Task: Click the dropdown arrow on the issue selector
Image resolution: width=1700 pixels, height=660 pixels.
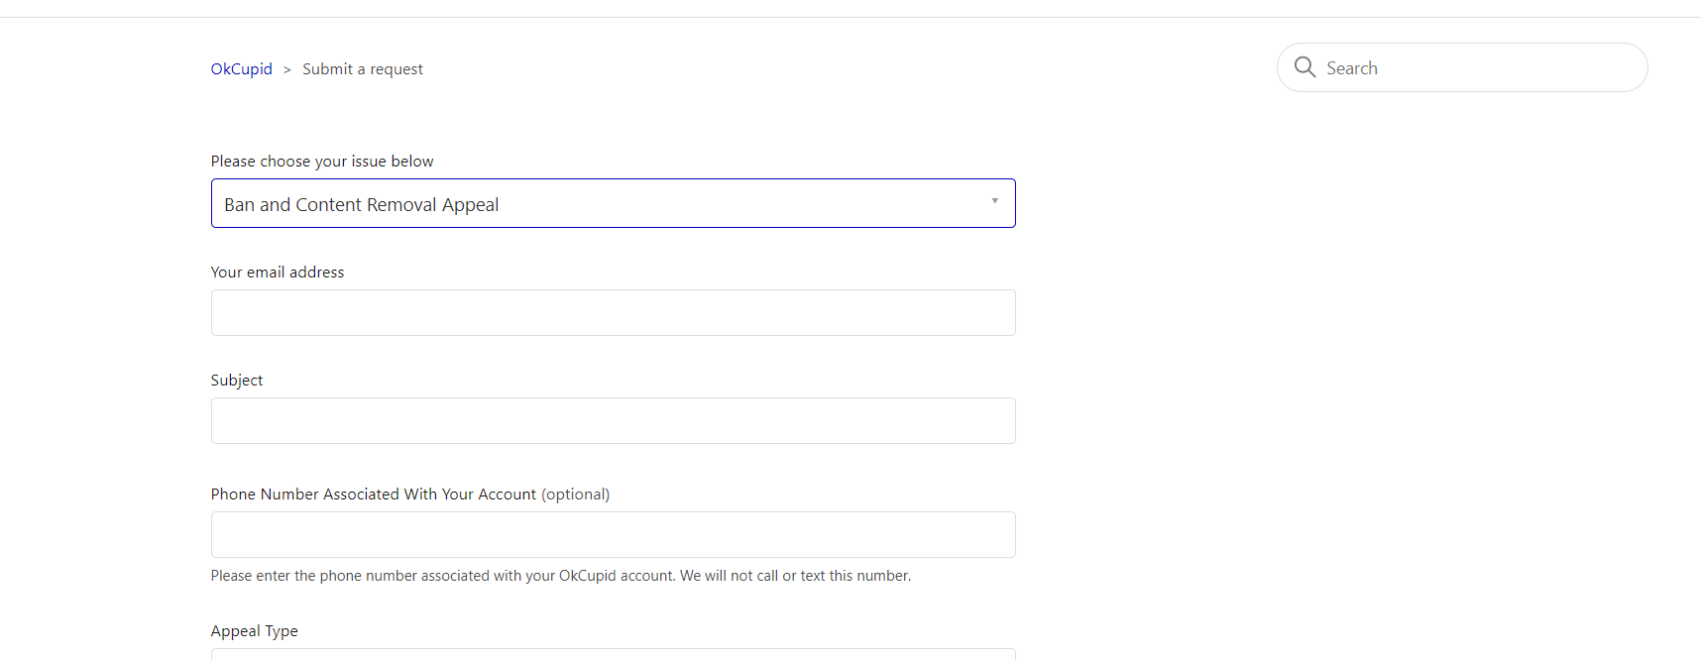Action: [995, 201]
